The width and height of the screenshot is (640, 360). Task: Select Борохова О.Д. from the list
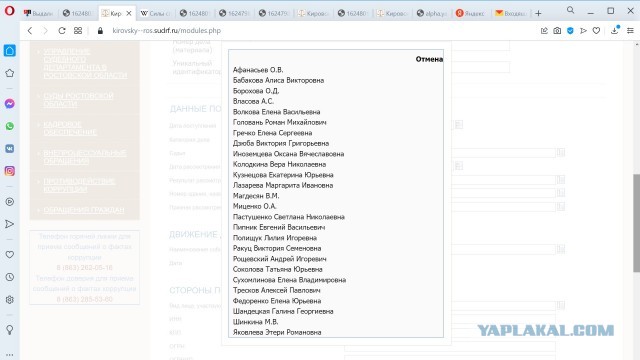(x=256, y=91)
